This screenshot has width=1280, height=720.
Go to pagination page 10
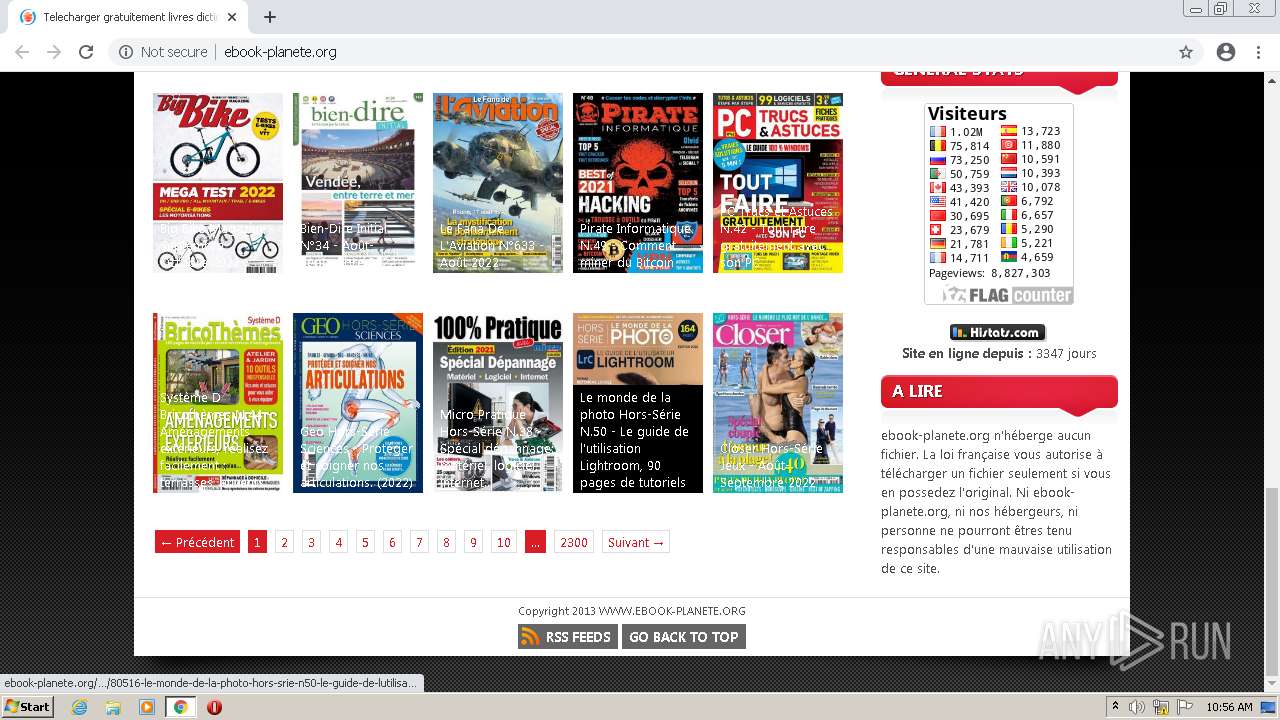point(503,542)
